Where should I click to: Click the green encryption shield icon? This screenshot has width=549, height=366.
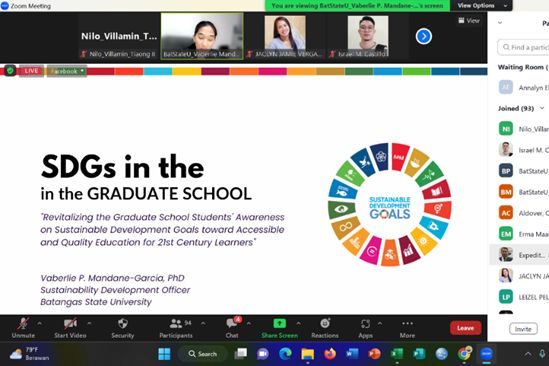click(x=10, y=71)
